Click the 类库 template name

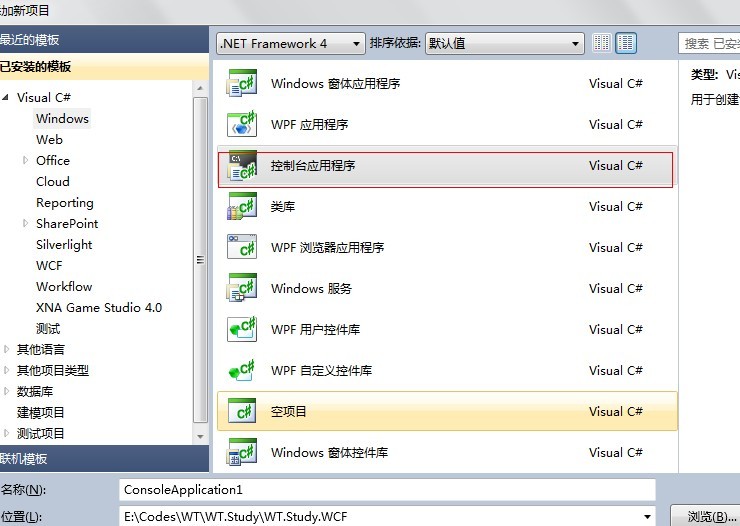283,207
